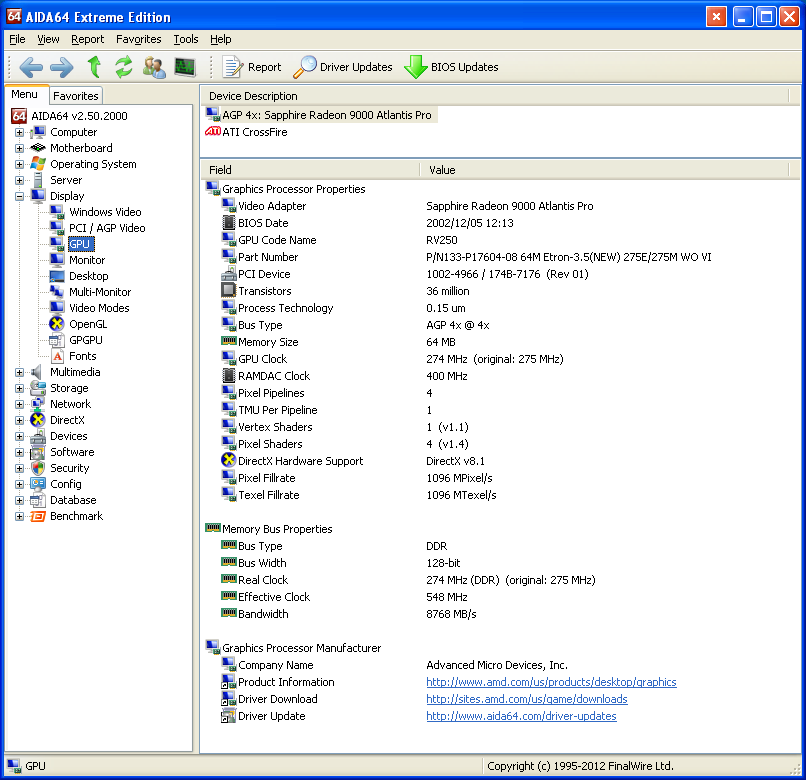Refresh using the green circular arrows icon
Screen dimensions: 806x780
[x=124, y=67]
